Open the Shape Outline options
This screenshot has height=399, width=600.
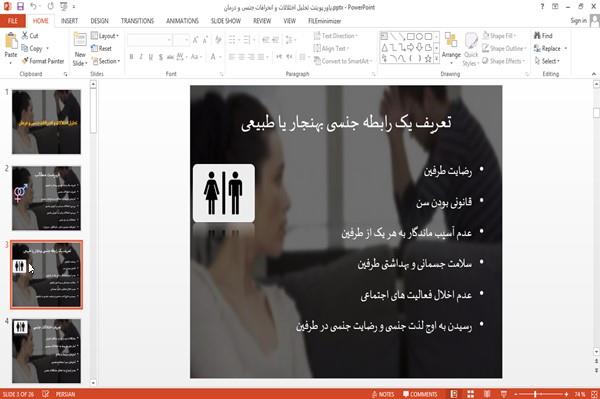[x=504, y=49]
